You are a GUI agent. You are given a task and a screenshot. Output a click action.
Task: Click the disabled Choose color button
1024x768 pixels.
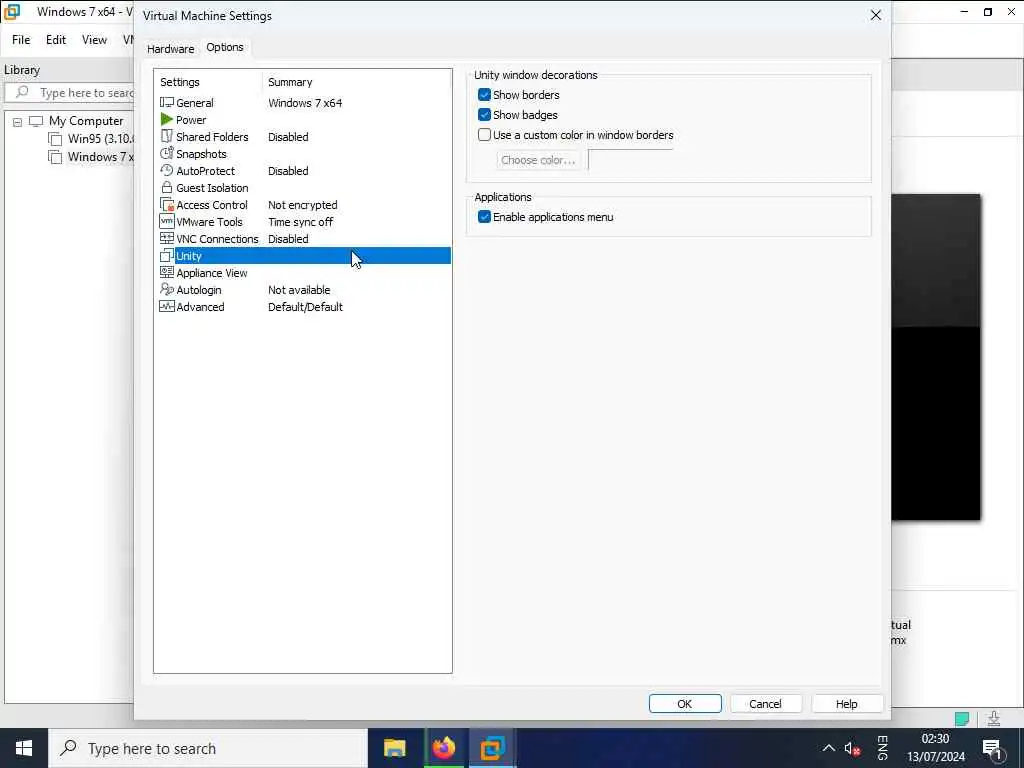pos(538,160)
